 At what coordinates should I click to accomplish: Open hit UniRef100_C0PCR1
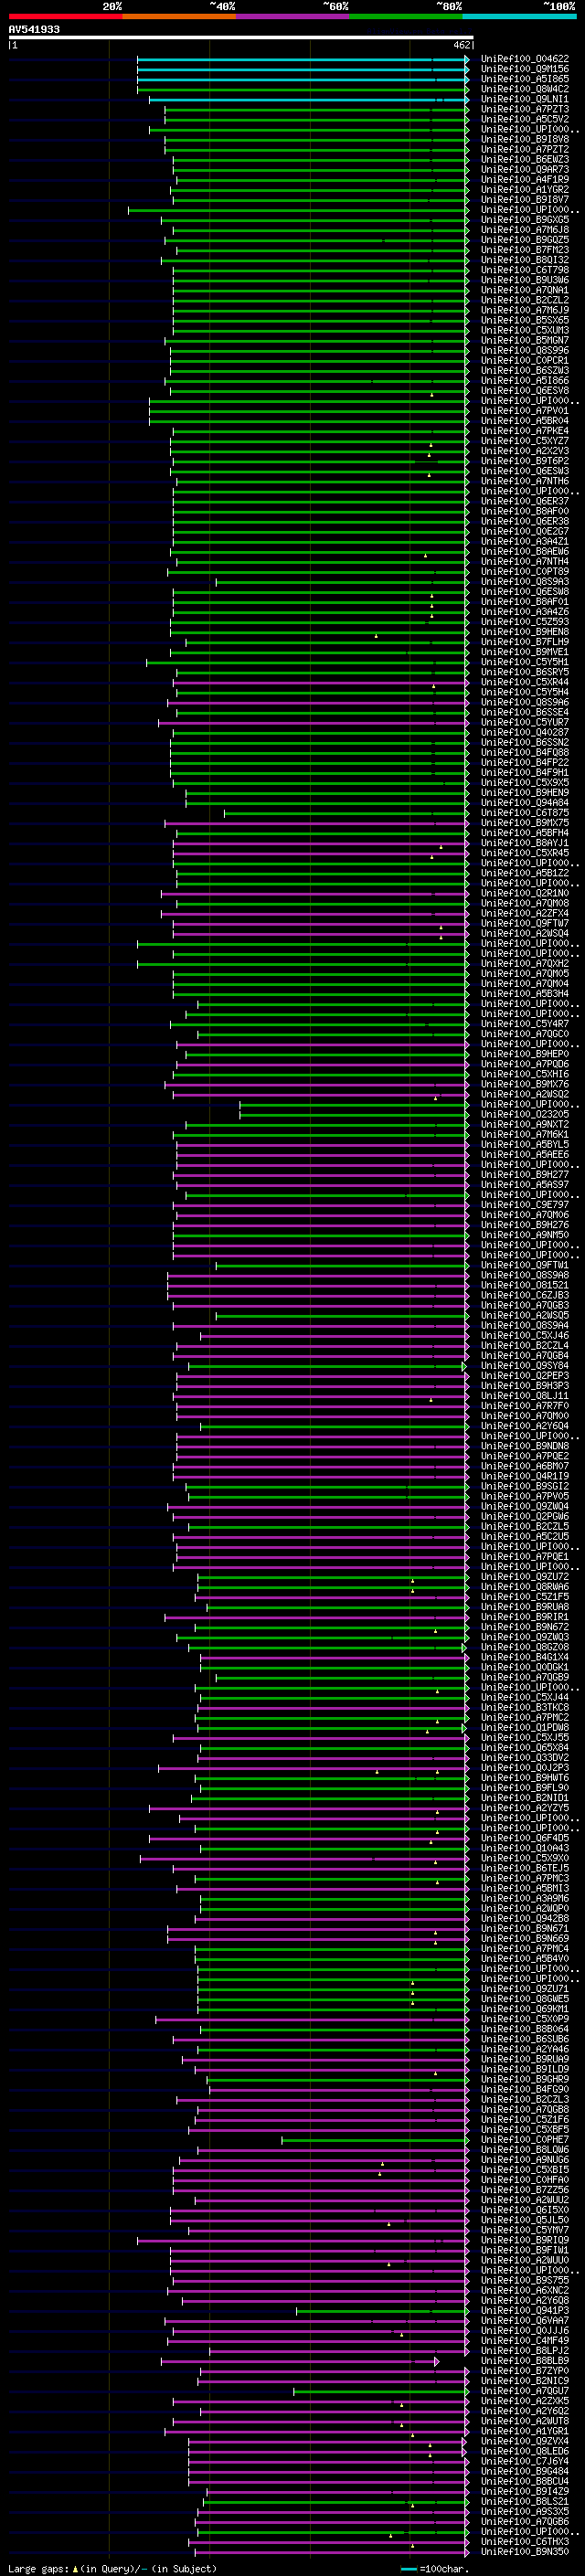[525, 360]
